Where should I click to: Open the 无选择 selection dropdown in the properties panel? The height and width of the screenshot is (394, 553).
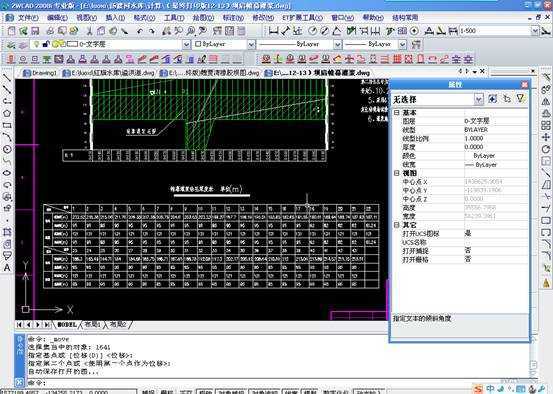(x=478, y=99)
